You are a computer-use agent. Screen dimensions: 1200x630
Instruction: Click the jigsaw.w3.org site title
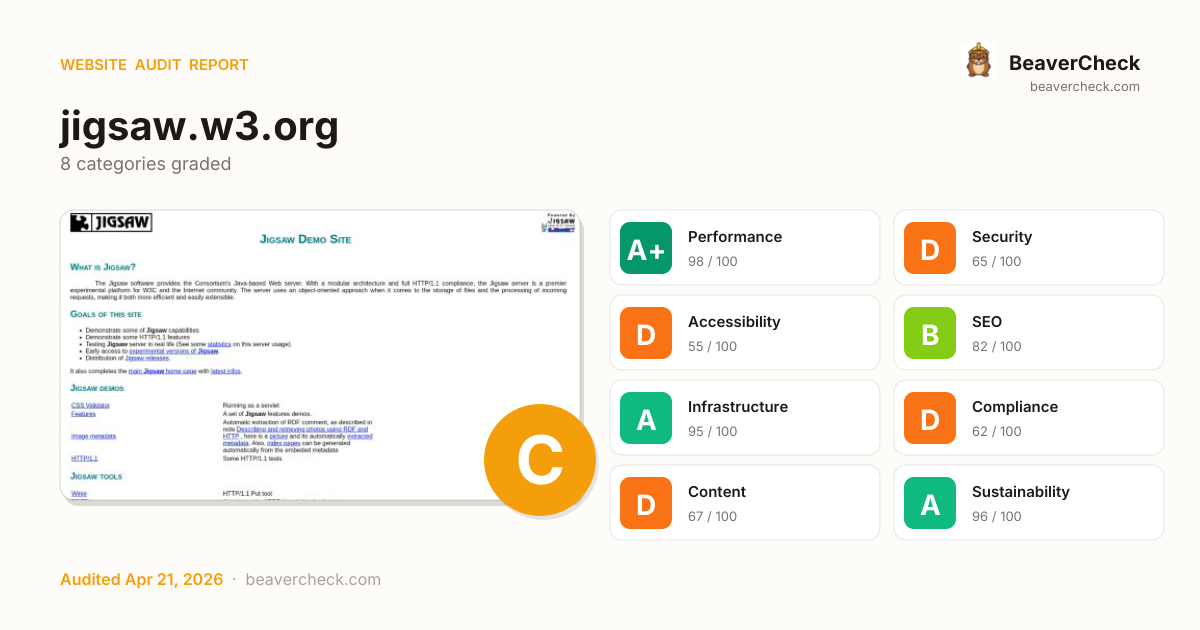pos(199,126)
